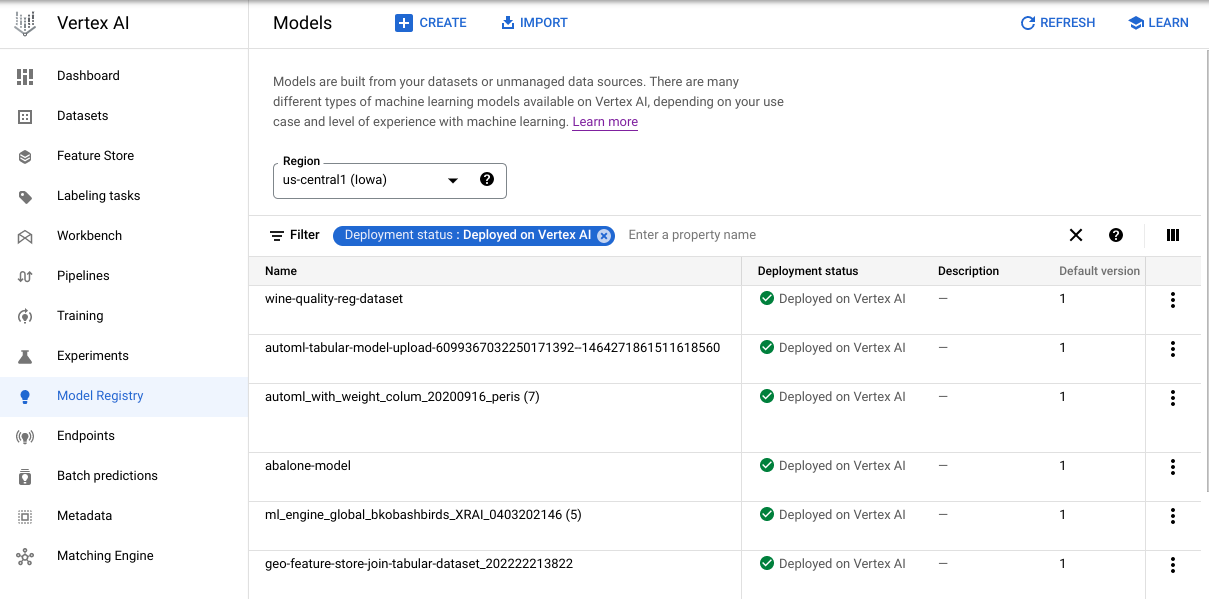The height and width of the screenshot is (599, 1209).
Task: Click the Matching Engine icon
Action: coord(25,556)
